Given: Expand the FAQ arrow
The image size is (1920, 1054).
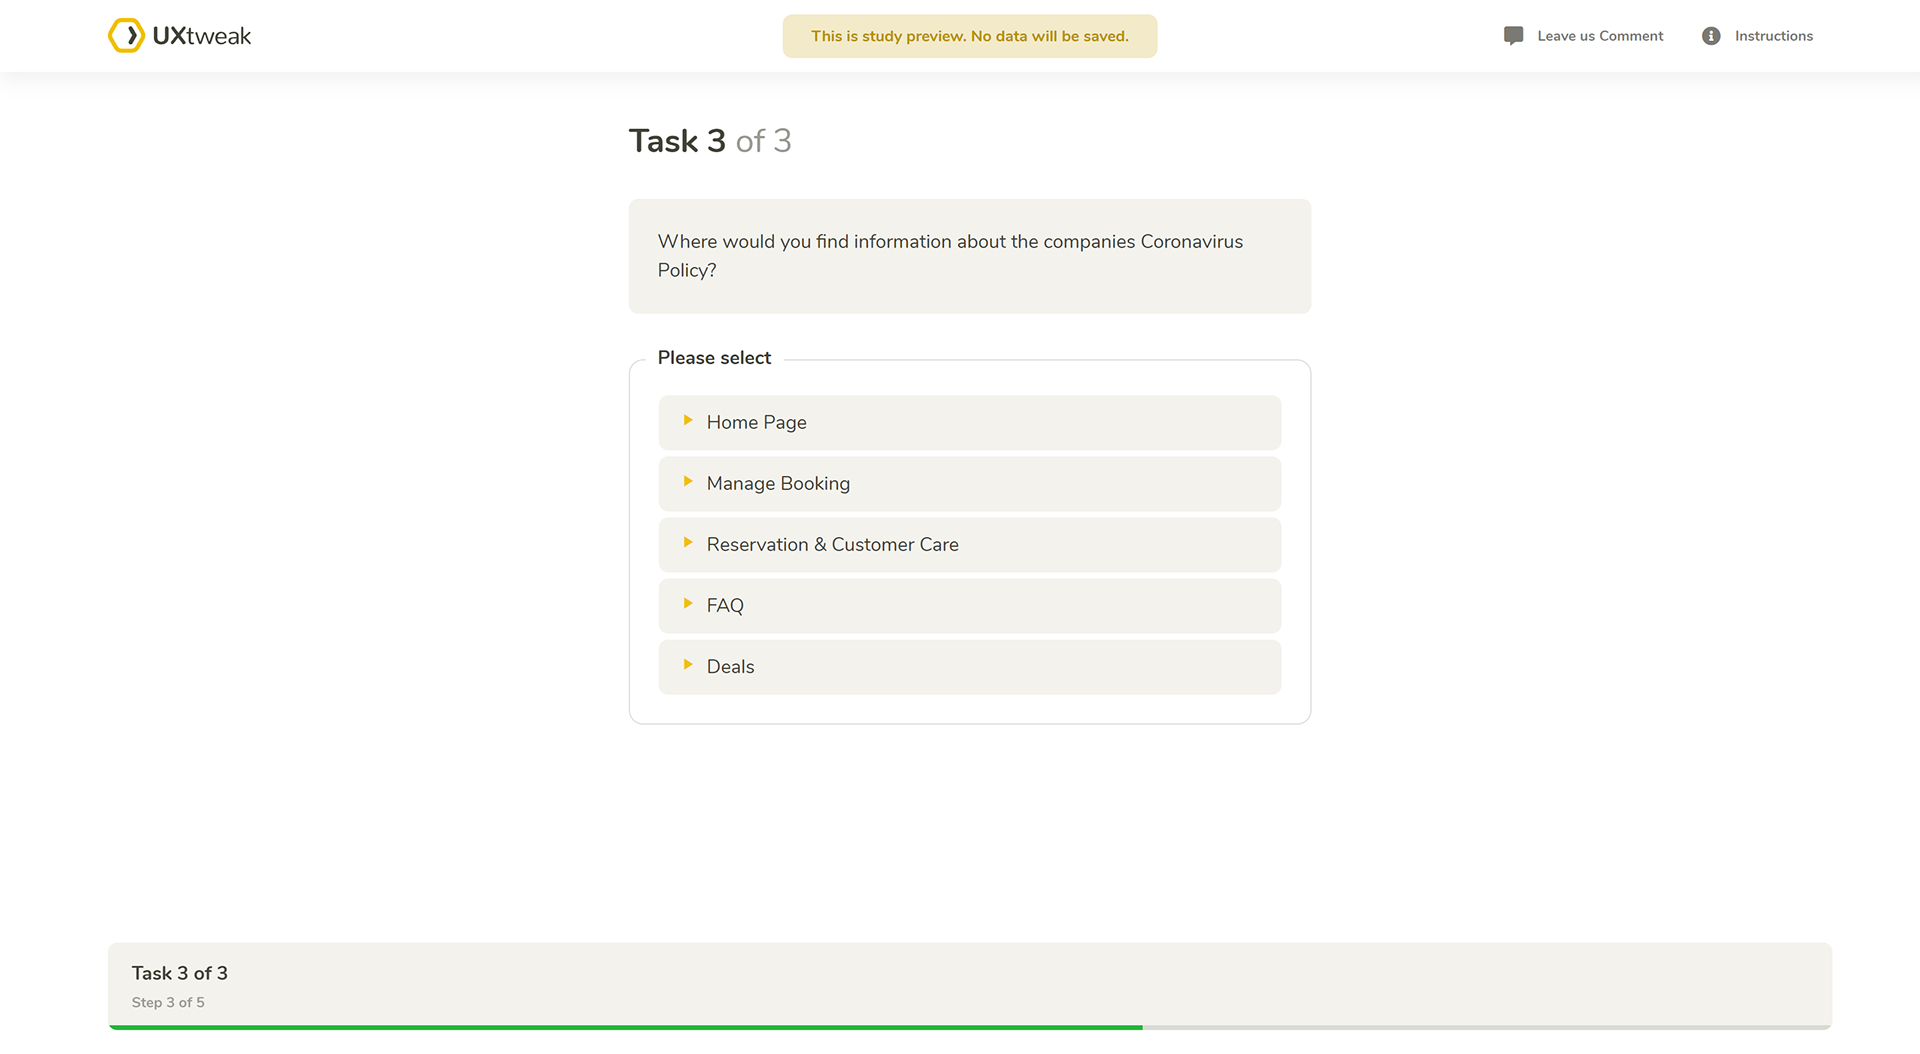Looking at the screenshot, I should tap(688, 604).
